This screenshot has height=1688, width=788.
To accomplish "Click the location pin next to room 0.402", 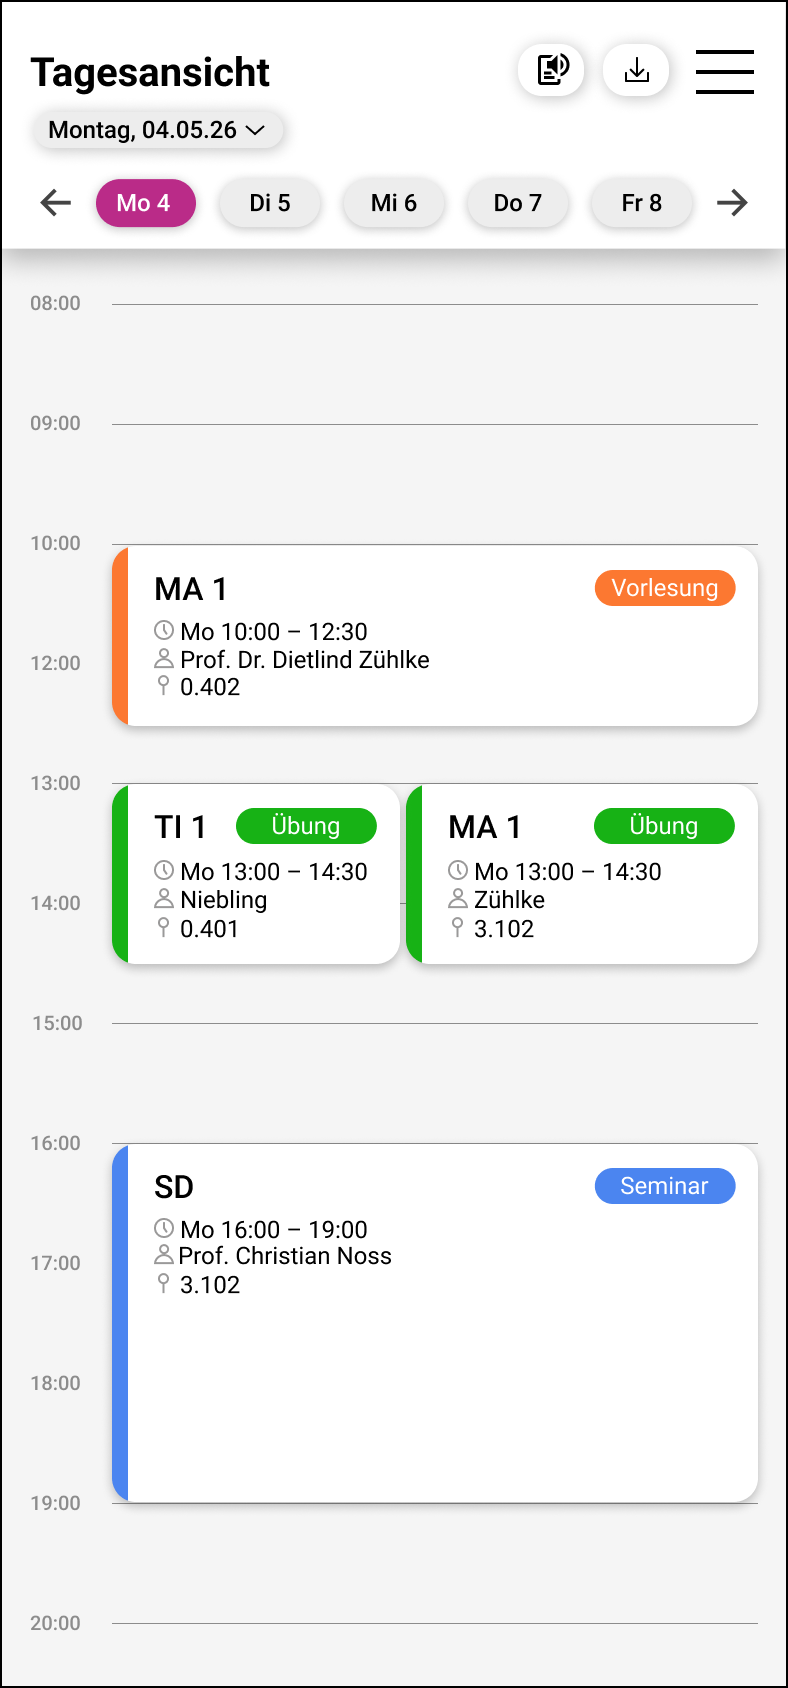I will click(x=164, y=686).
